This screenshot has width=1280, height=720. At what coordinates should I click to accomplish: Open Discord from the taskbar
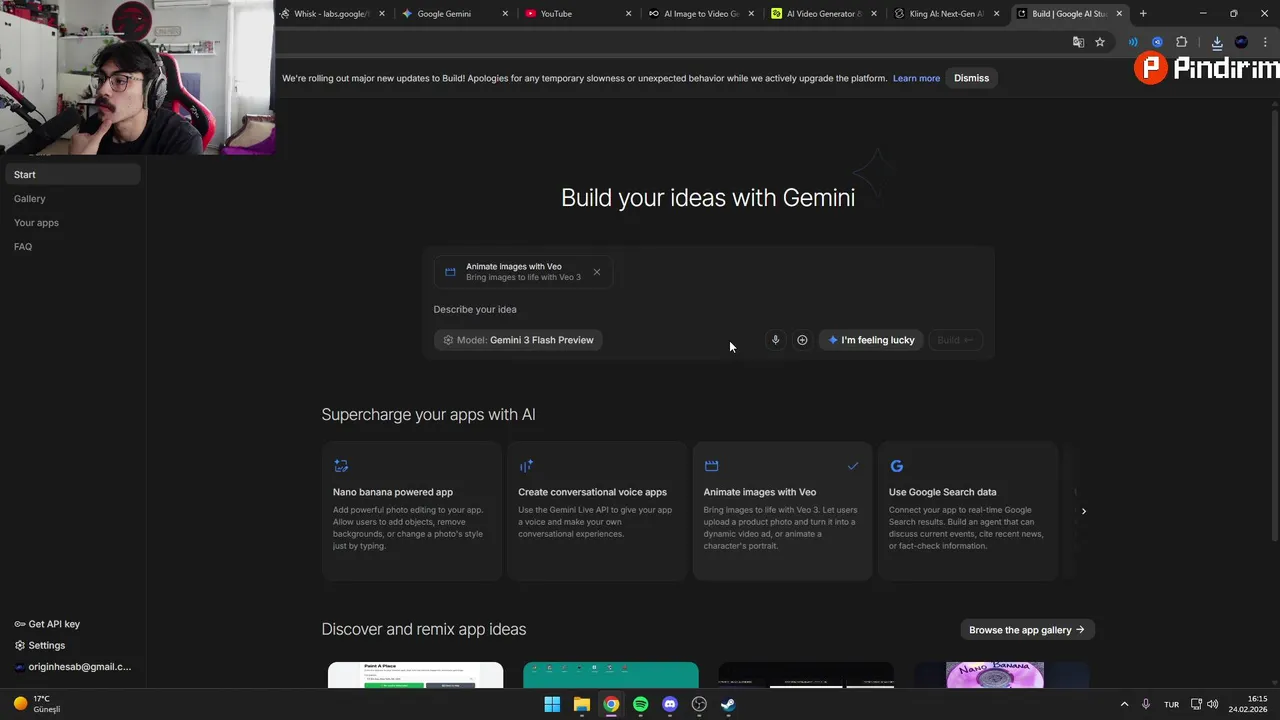670,704
